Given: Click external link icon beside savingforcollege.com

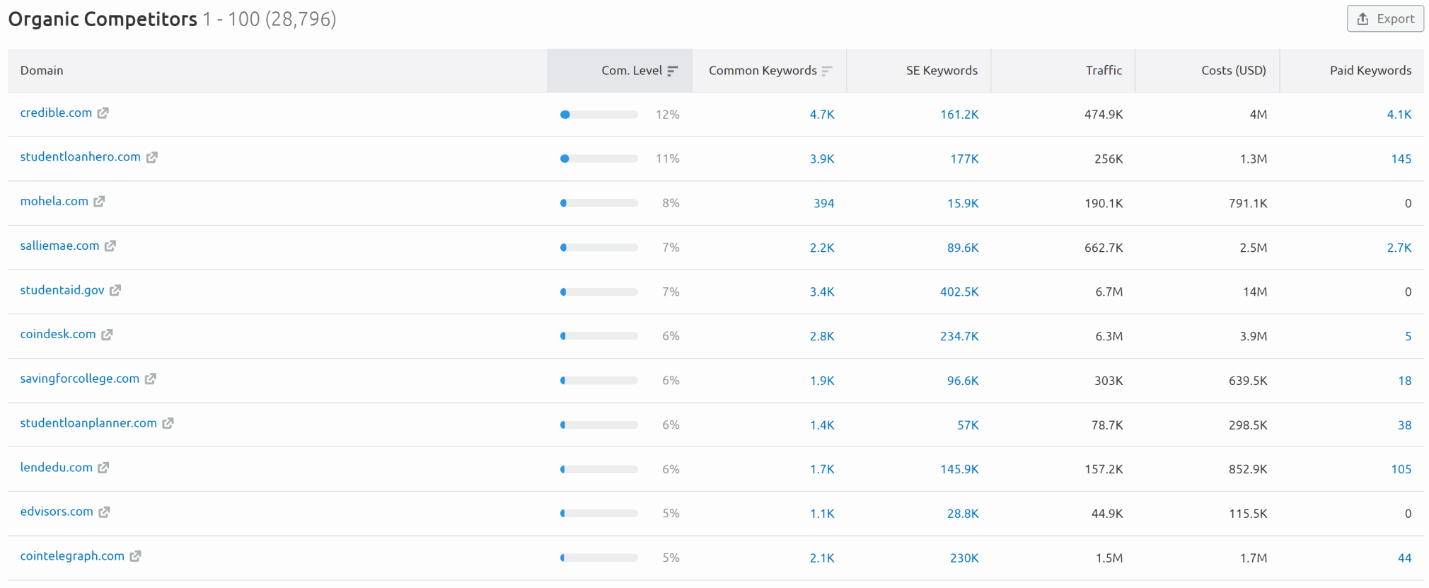Looking at the screenshot, I should tap(150, 379).
